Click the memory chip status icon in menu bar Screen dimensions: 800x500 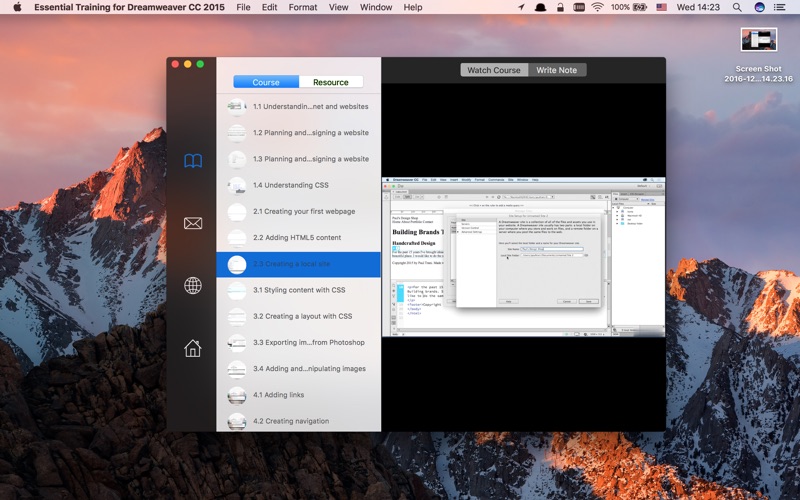(579, 7)
